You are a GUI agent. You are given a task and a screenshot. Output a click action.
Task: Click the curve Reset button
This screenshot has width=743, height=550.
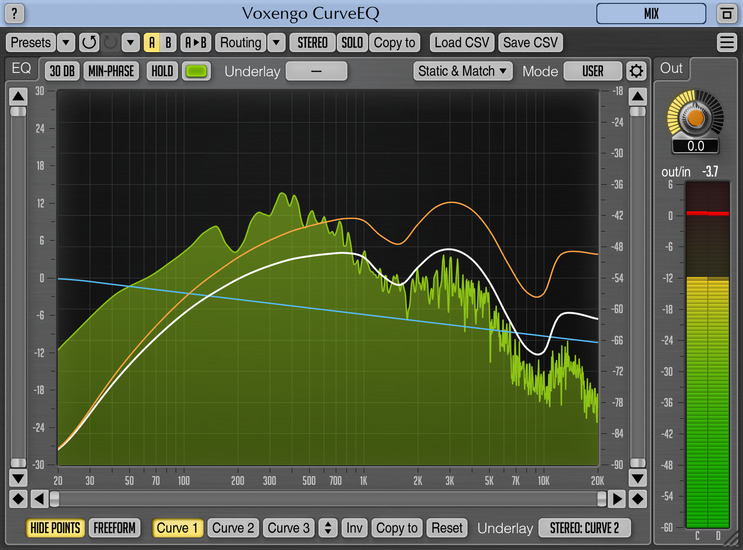coord(447,528)
